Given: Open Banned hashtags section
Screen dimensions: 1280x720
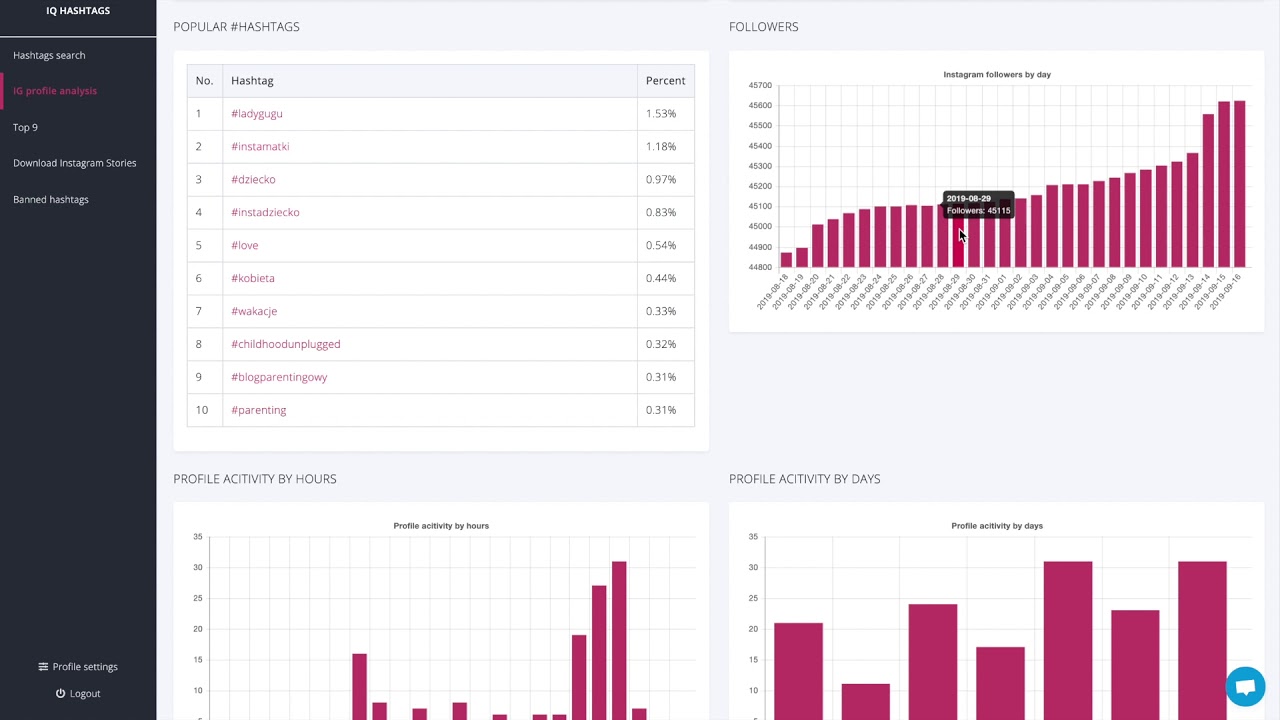Looking at the screenshot, I should coord(51,199).
